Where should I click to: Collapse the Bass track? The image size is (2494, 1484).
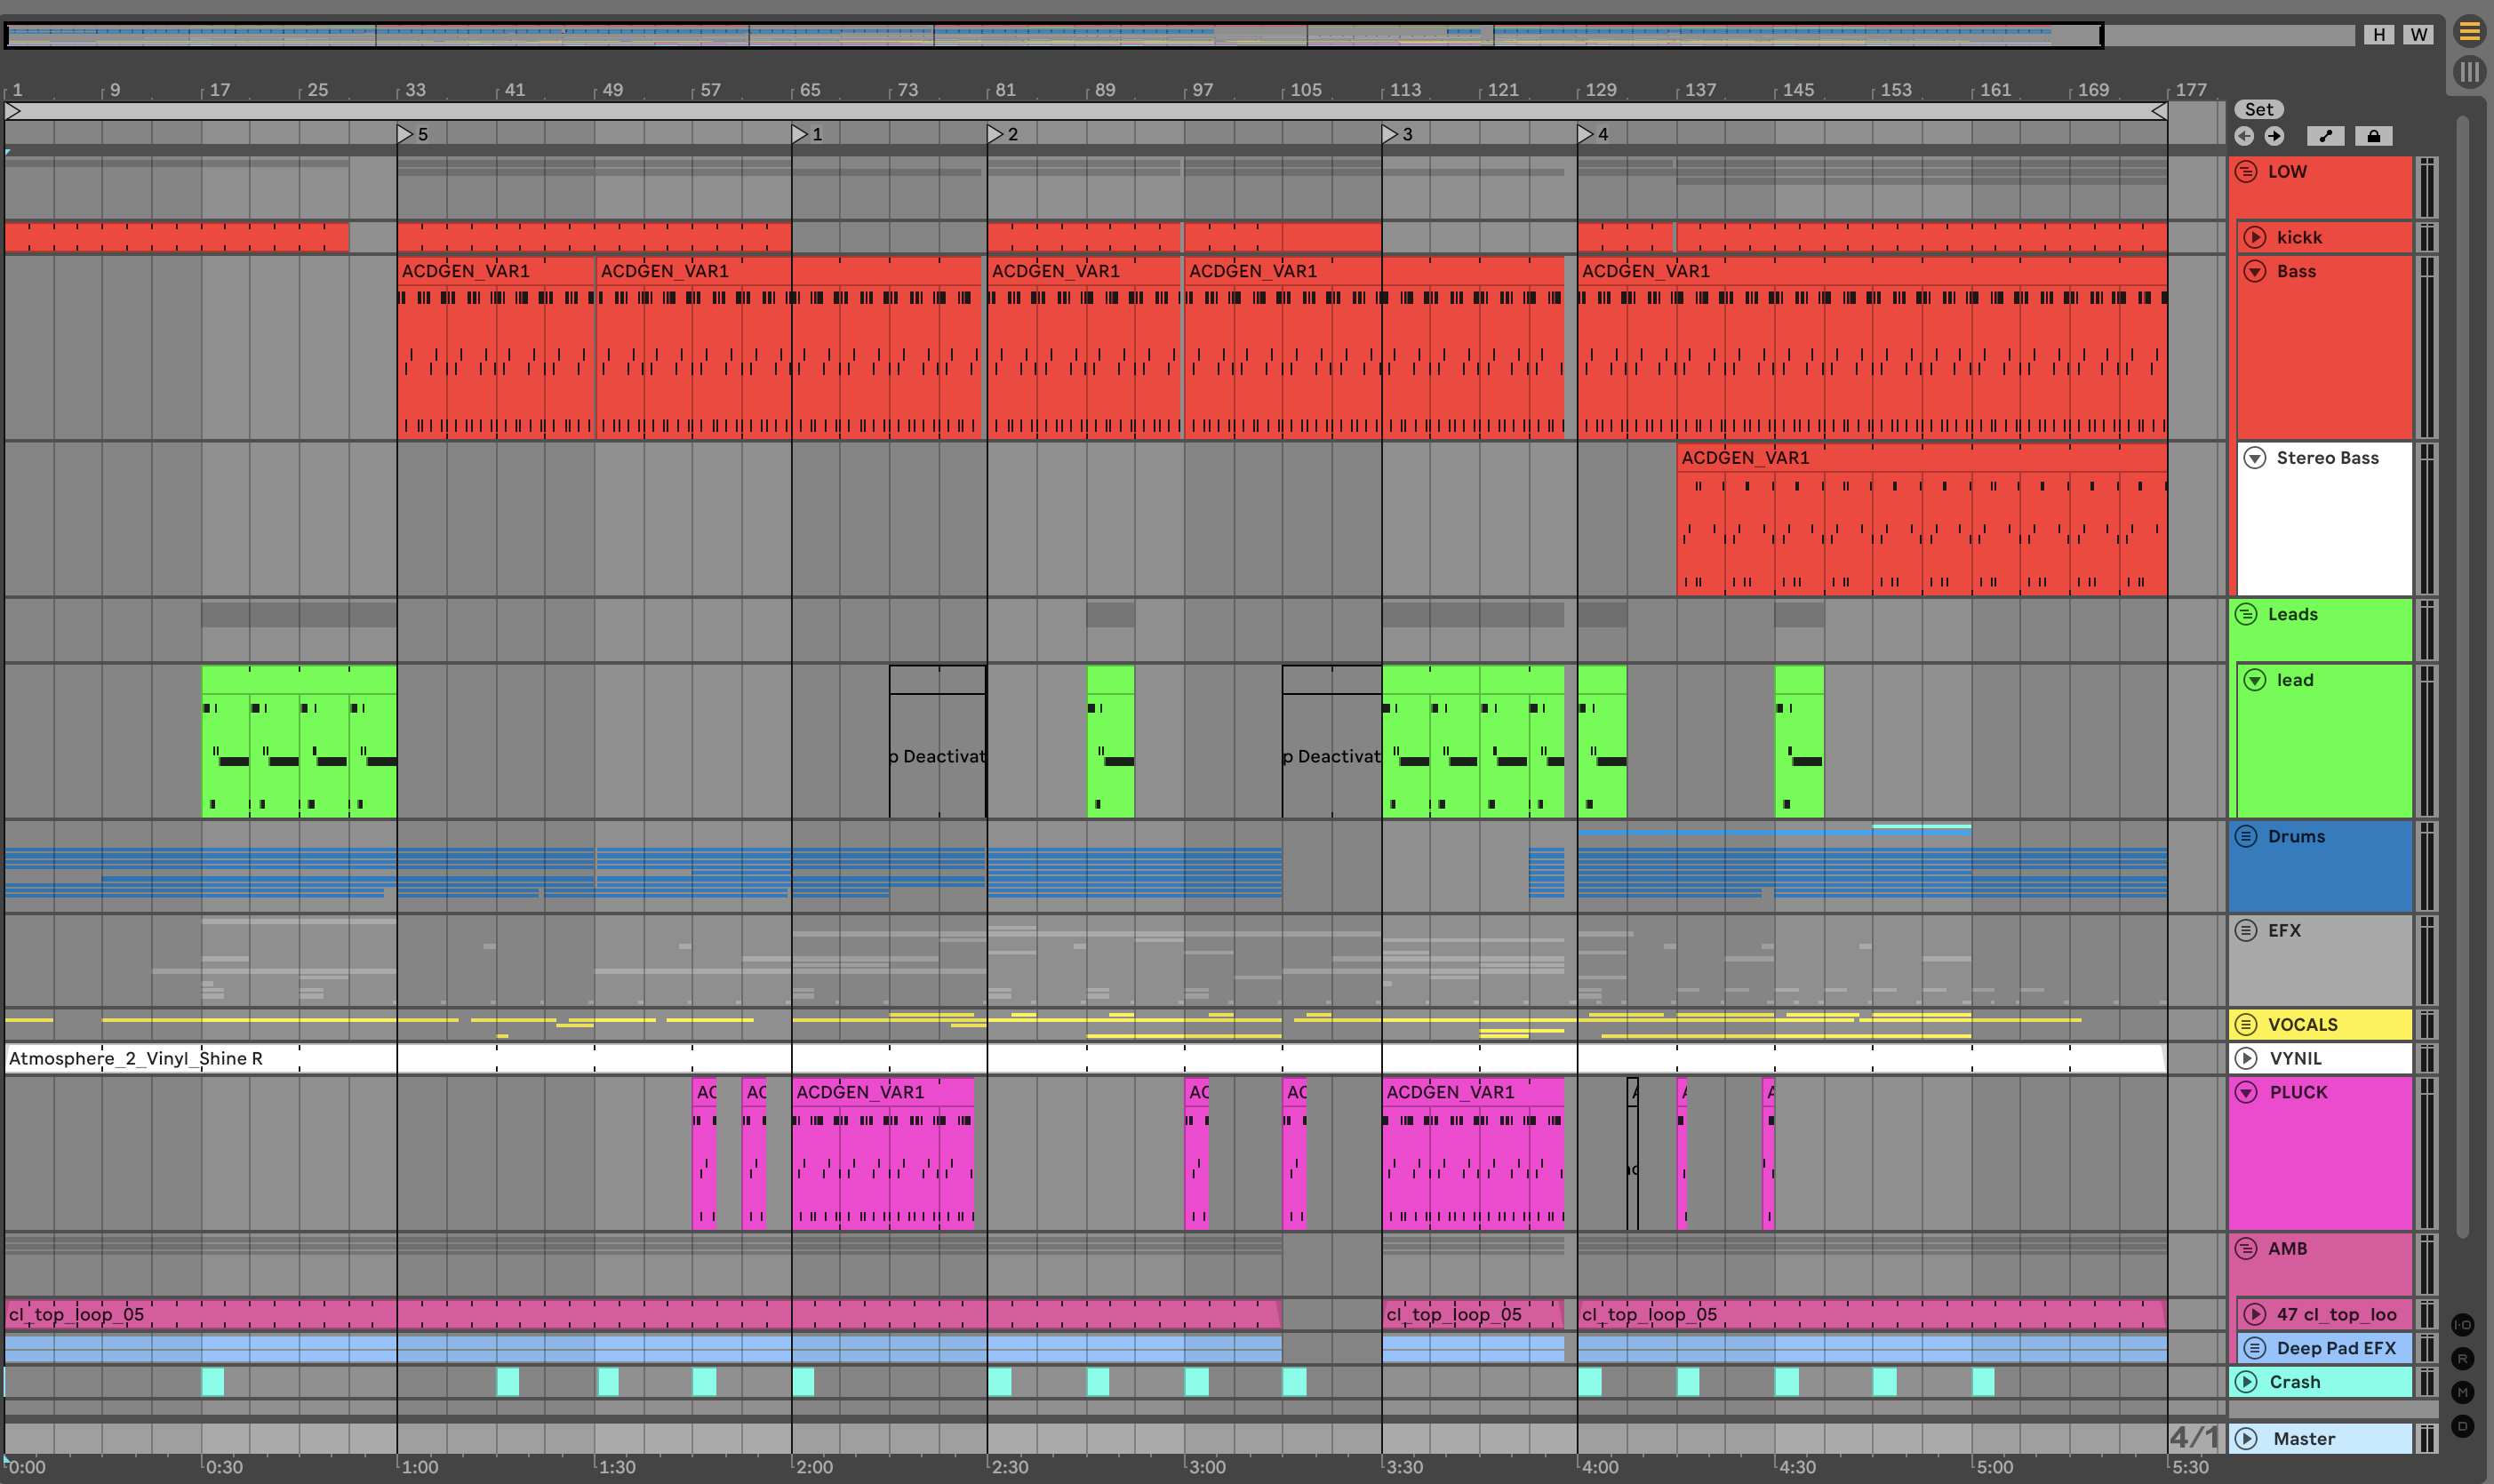pos(2255,272)
